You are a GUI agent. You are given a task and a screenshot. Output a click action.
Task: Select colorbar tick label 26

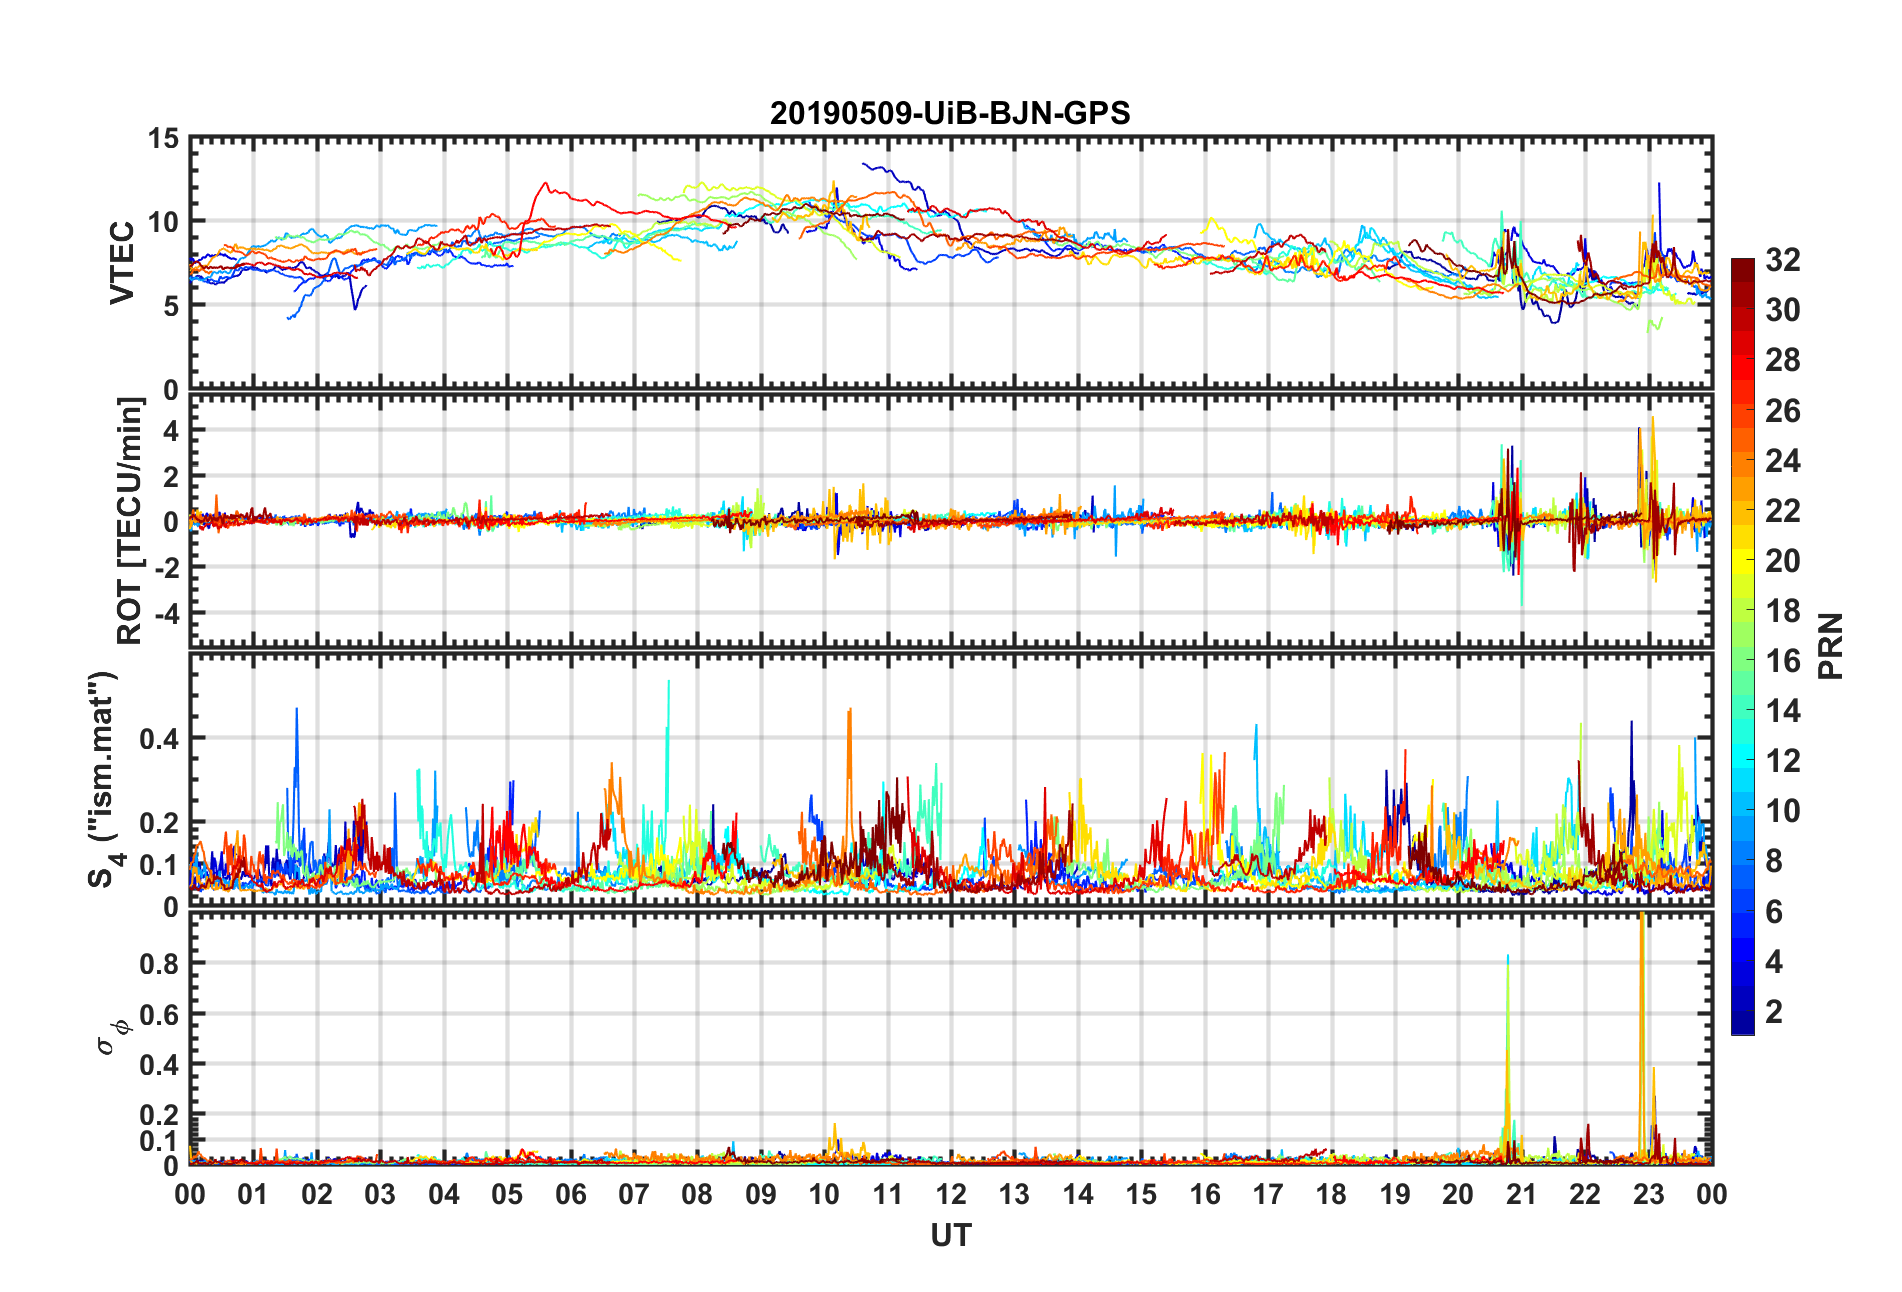click(x=1783, y=410)
